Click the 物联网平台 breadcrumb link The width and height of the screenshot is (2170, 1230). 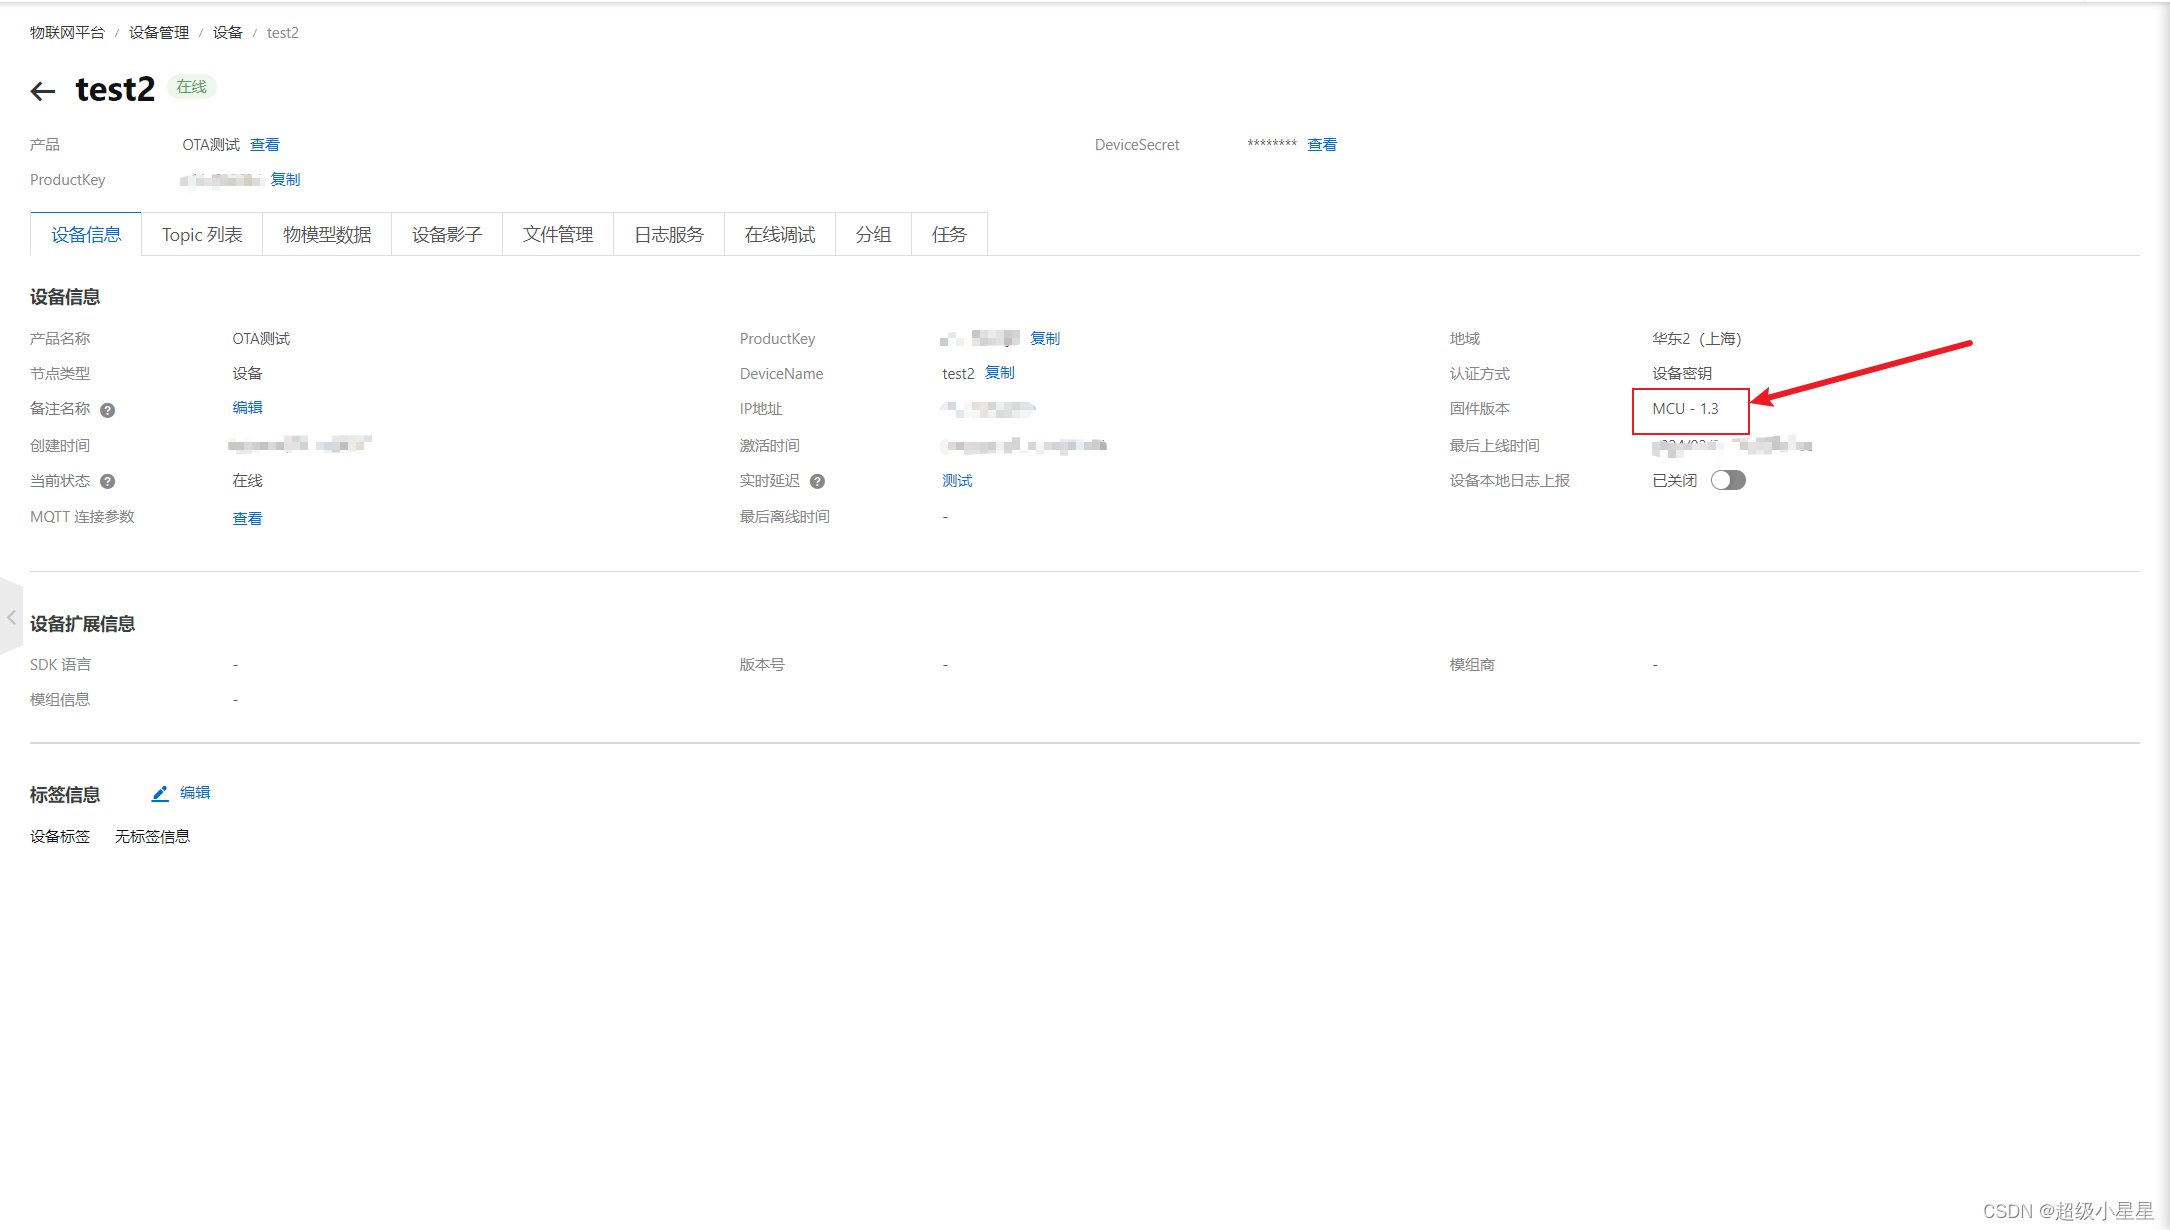point(67,33)
